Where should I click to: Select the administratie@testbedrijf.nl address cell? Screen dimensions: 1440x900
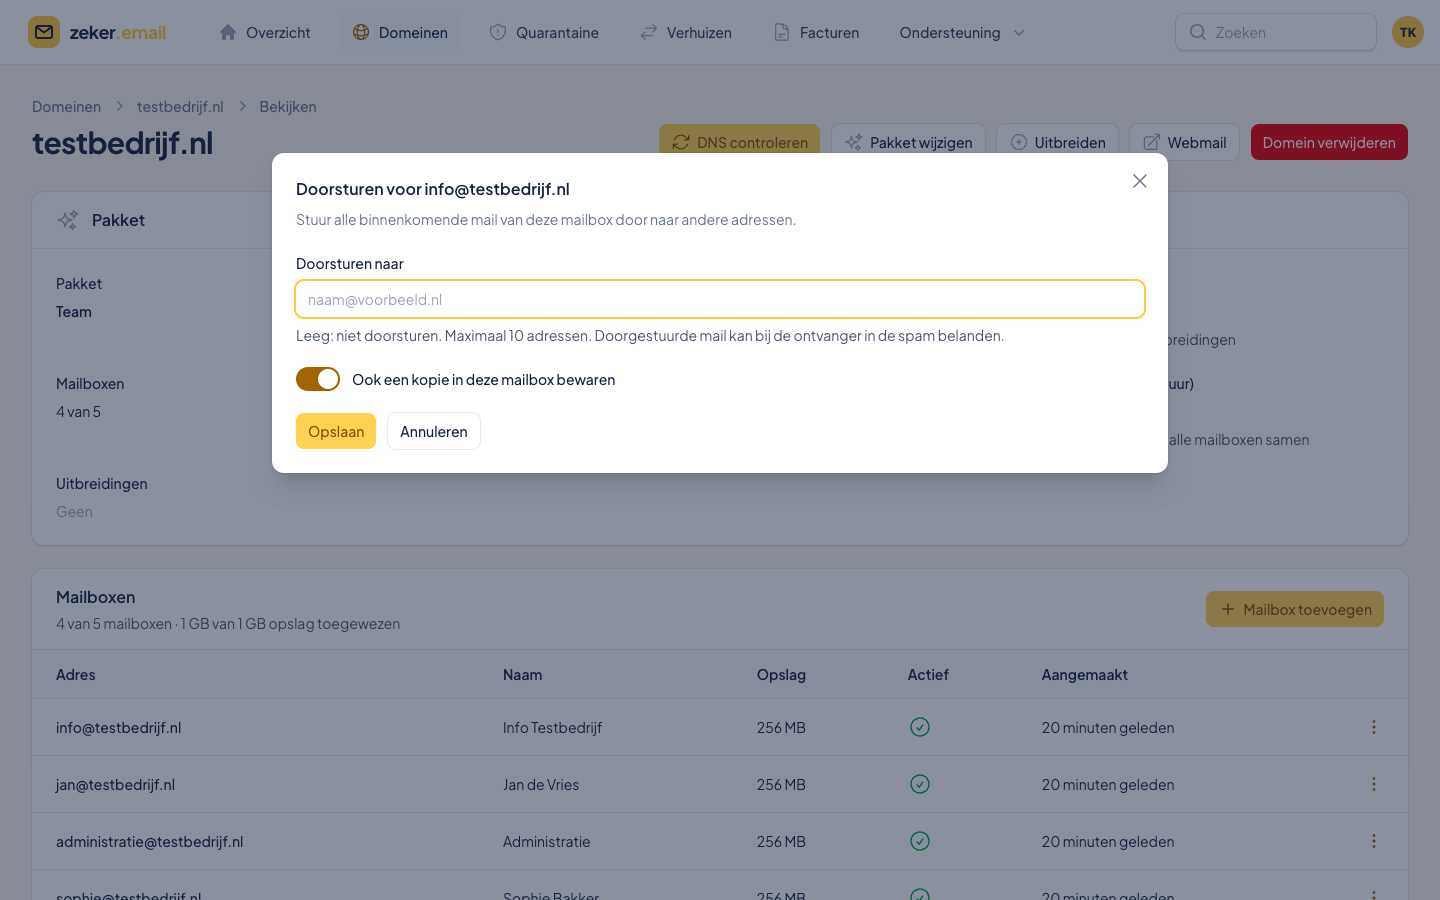[150, 841]
